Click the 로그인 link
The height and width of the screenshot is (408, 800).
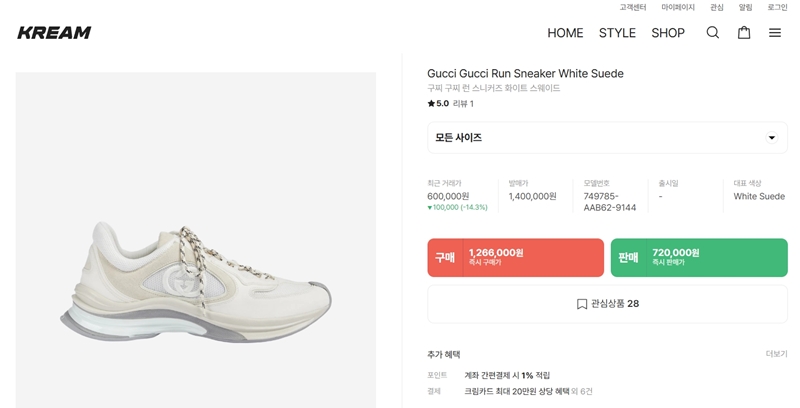[777, 7]
